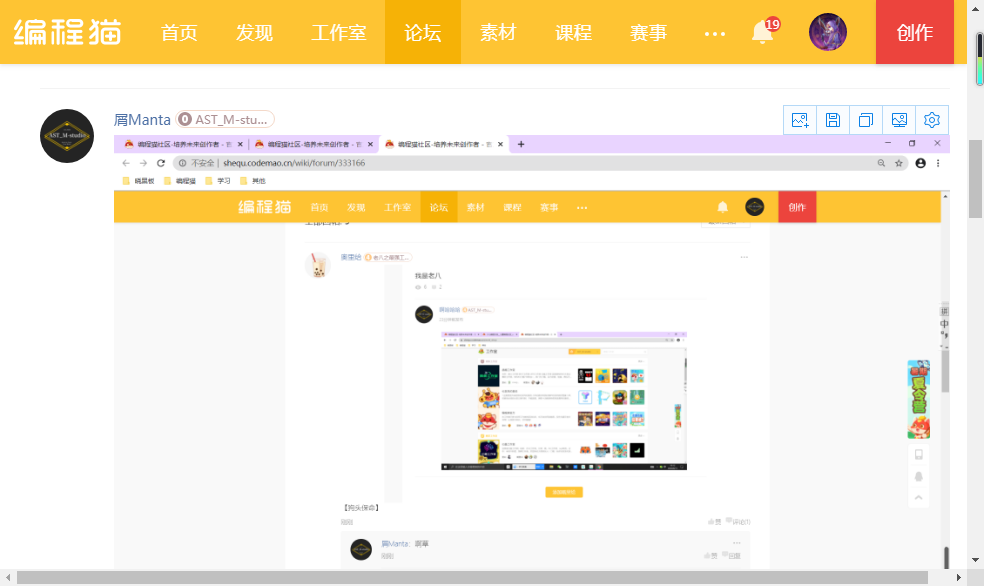This screenshot has height=586, width=984.
Task: Click the AST_M-stu... studio badge
Action: (x=225, y=119)
